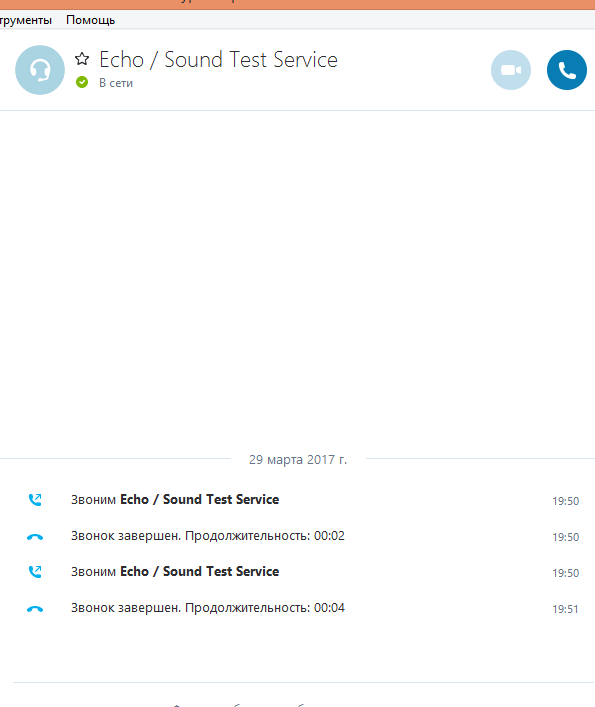
Task: Click the second outgoing call icon
Action: (x=35, y=572)
